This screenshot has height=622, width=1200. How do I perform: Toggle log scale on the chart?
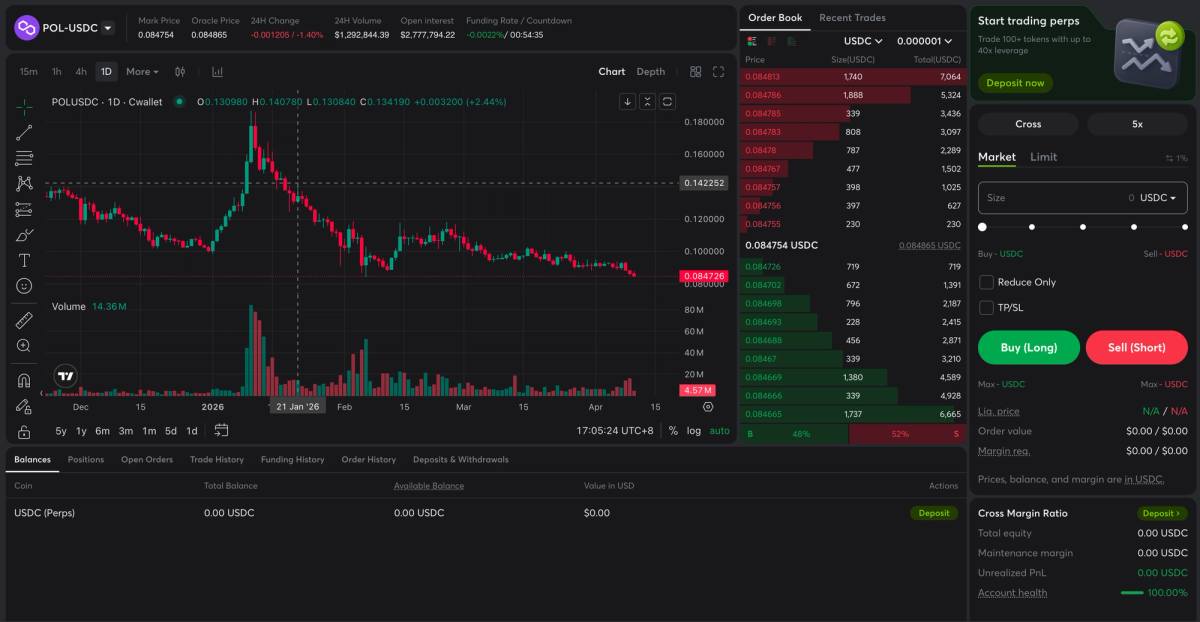[x=694, y=431]
